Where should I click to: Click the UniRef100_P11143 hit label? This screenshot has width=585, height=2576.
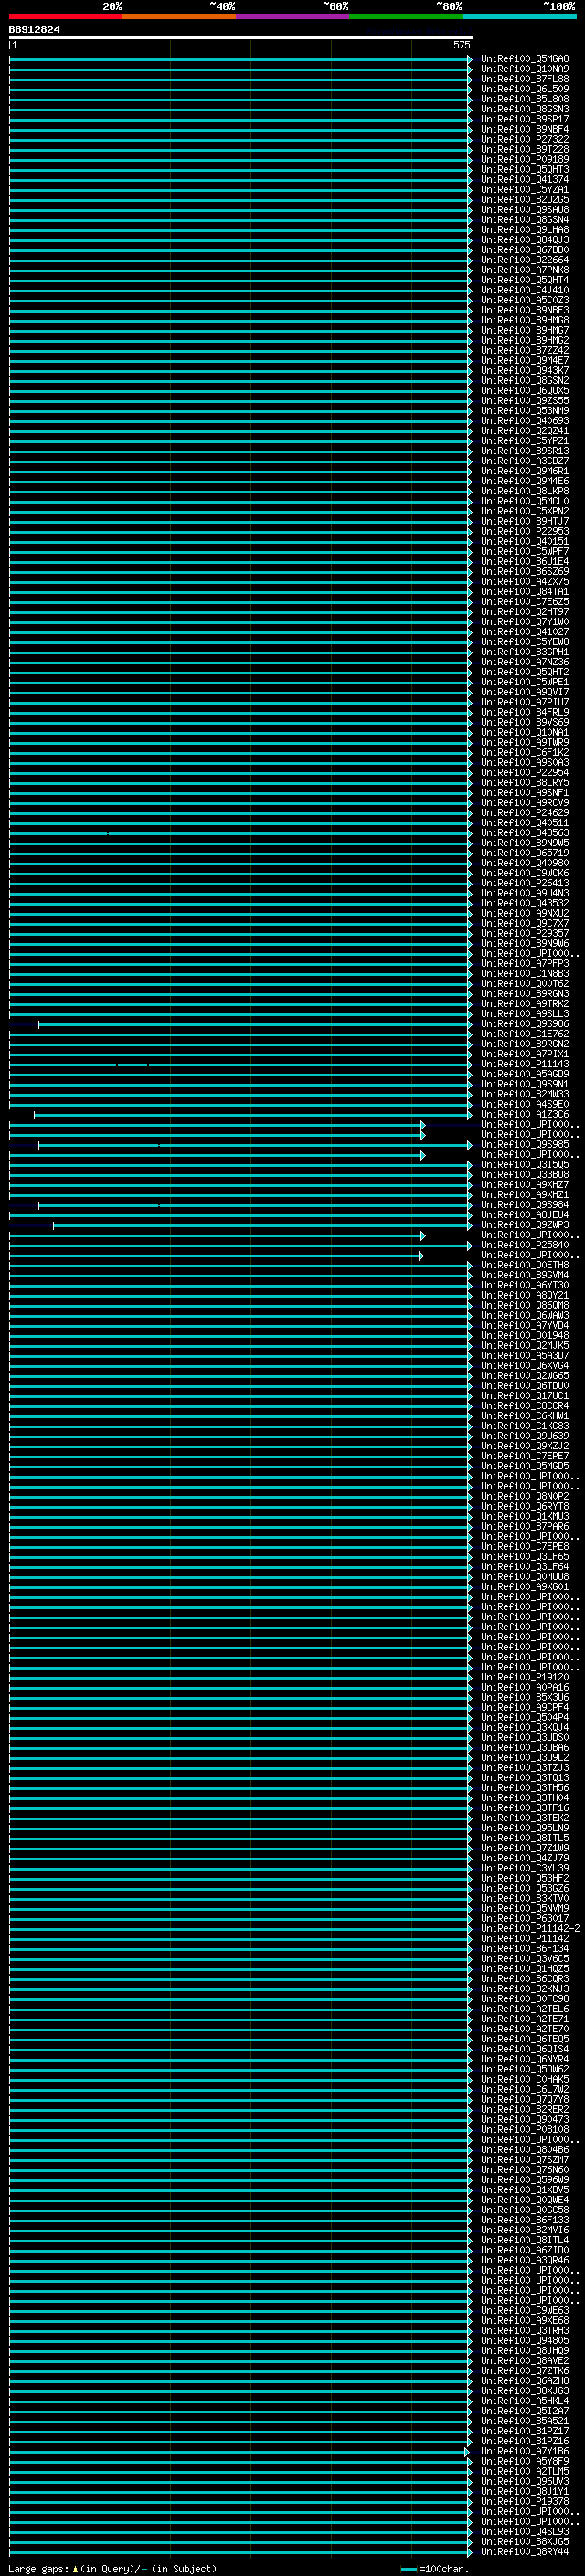(x=525, y=1065)
